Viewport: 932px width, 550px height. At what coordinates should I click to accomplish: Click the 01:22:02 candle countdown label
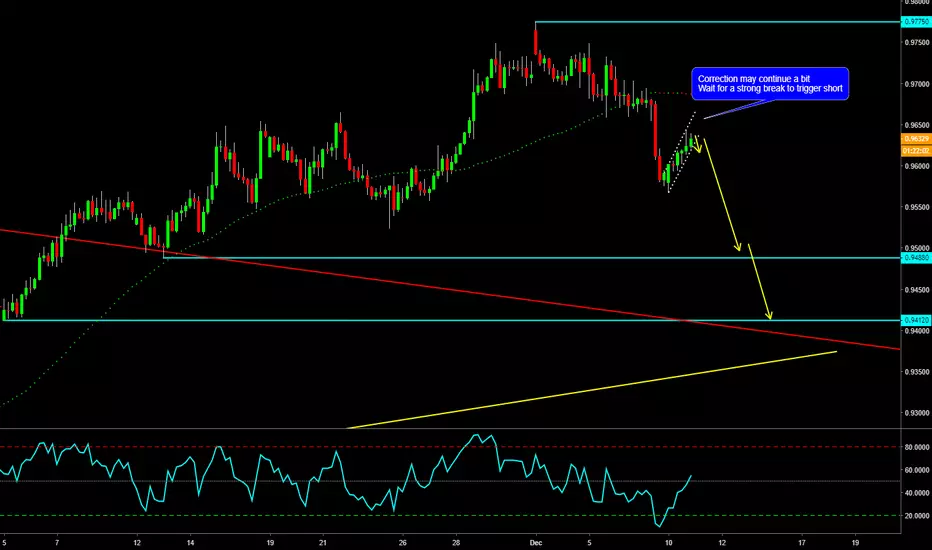pos(916,151)
